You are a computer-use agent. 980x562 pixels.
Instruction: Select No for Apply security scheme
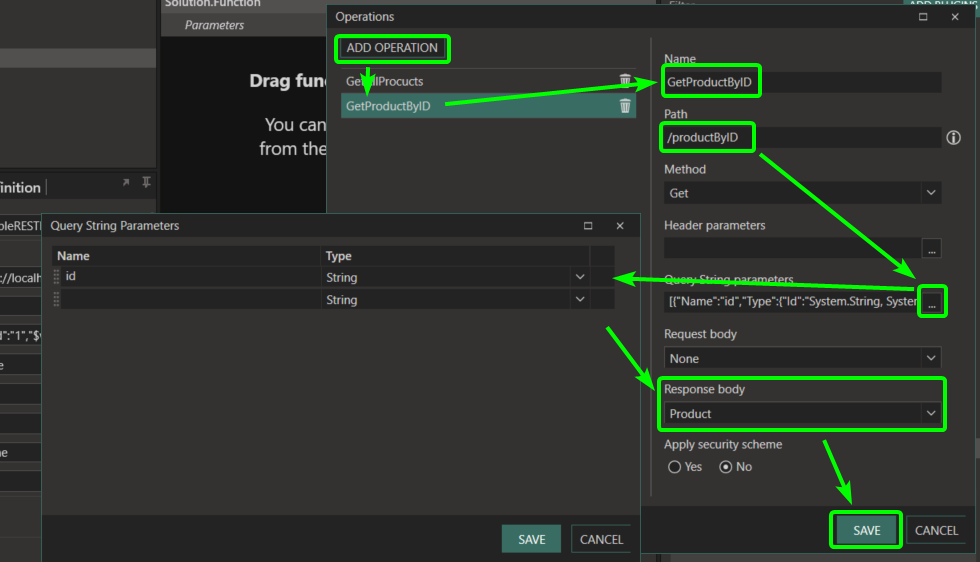click(726, 467)
